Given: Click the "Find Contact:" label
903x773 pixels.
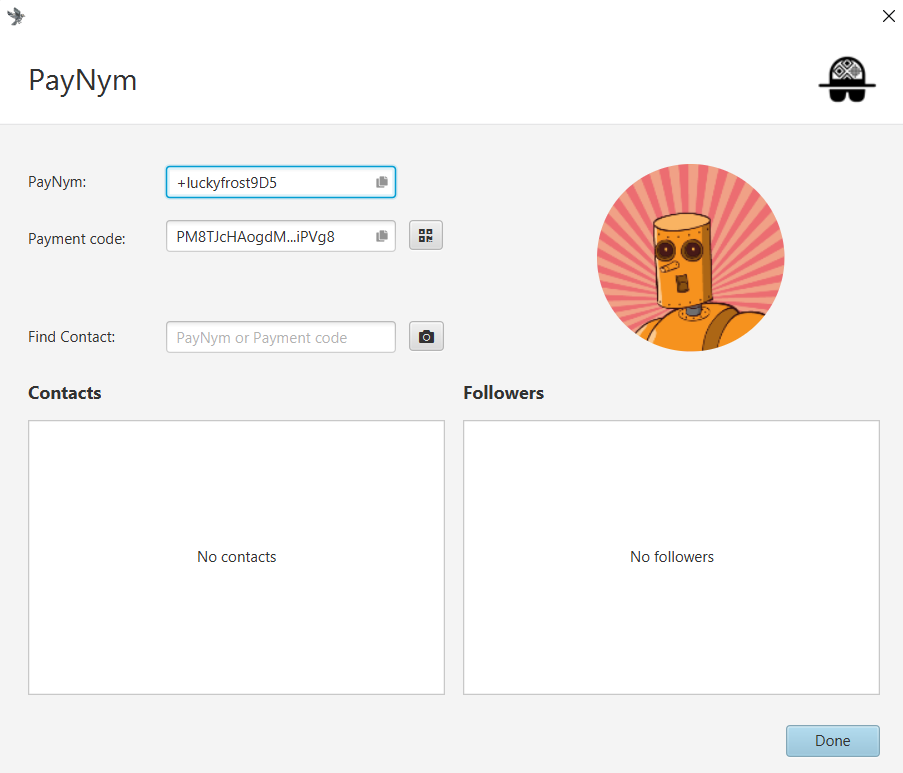Looking at the screenshot, I should coord(72,337).
